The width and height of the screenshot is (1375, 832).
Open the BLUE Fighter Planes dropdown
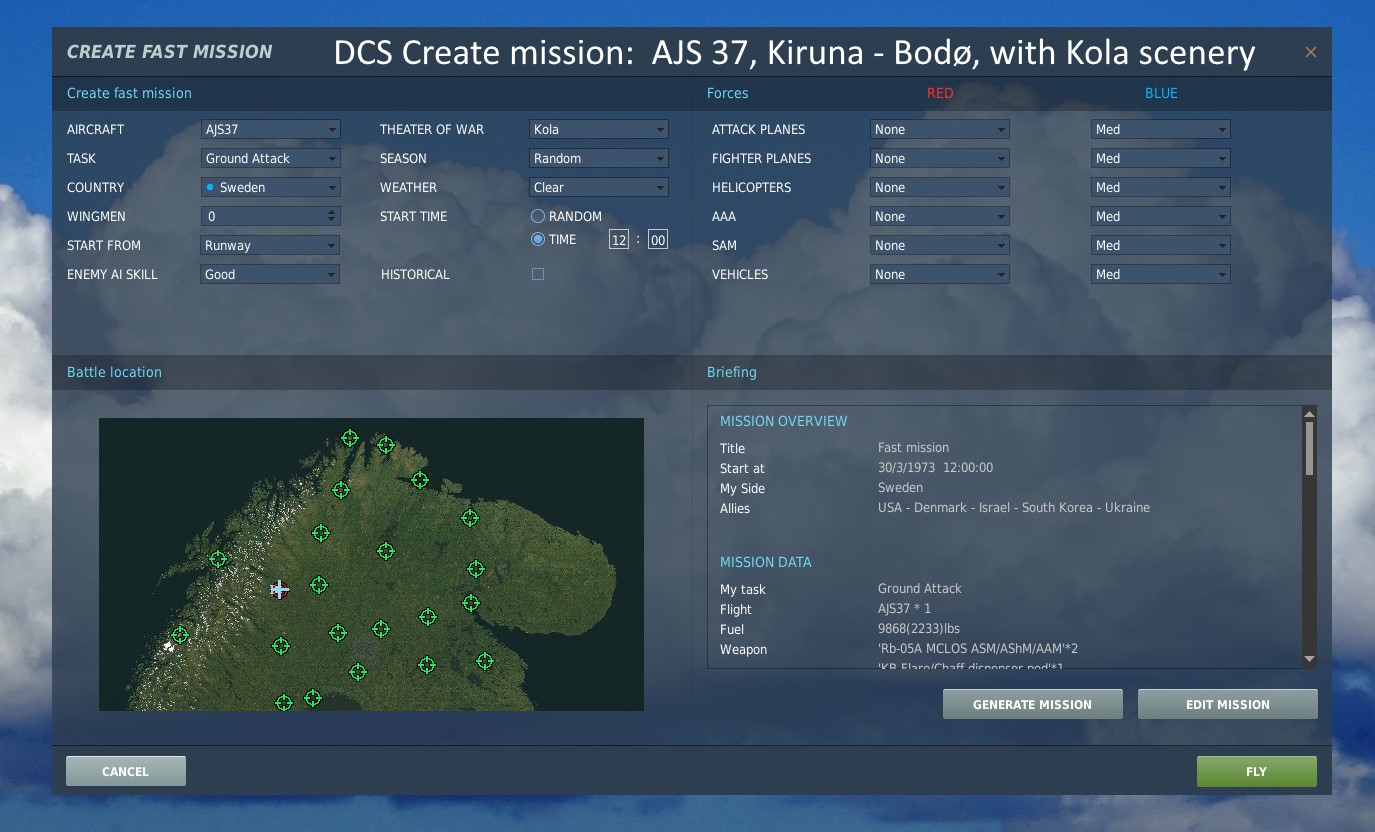(x=1160, y=158)
